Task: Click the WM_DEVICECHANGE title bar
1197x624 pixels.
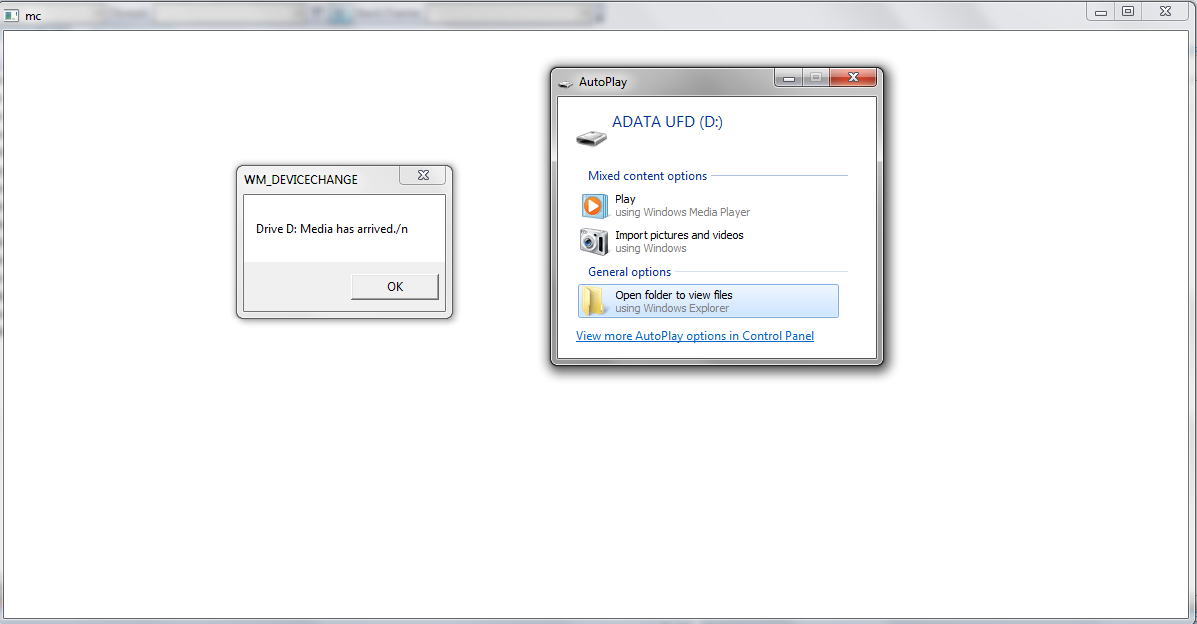Action: tap(319, 179)
